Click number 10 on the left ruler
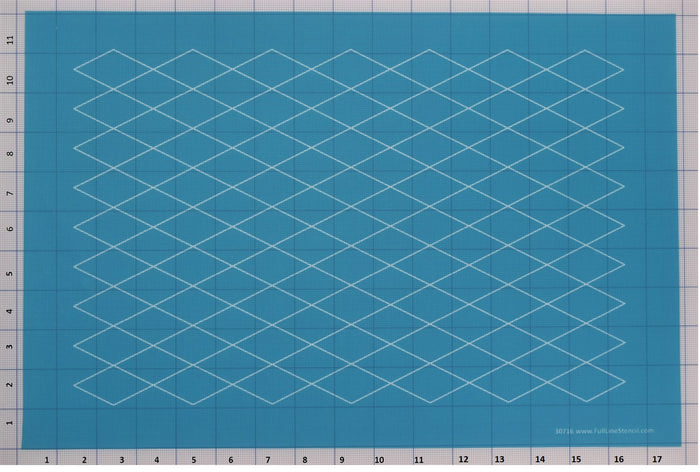This screenshot has height=472, width=700. point(10,79)
